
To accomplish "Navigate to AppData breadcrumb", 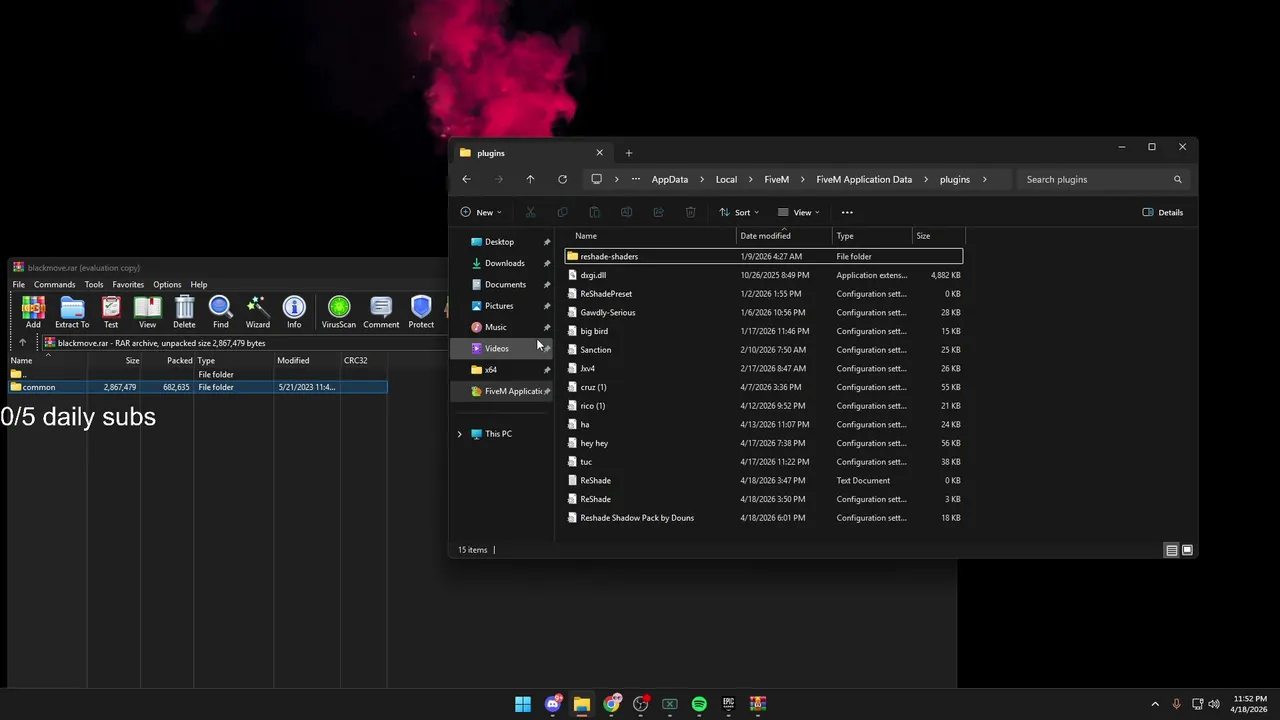I will [x=669, y=179].
